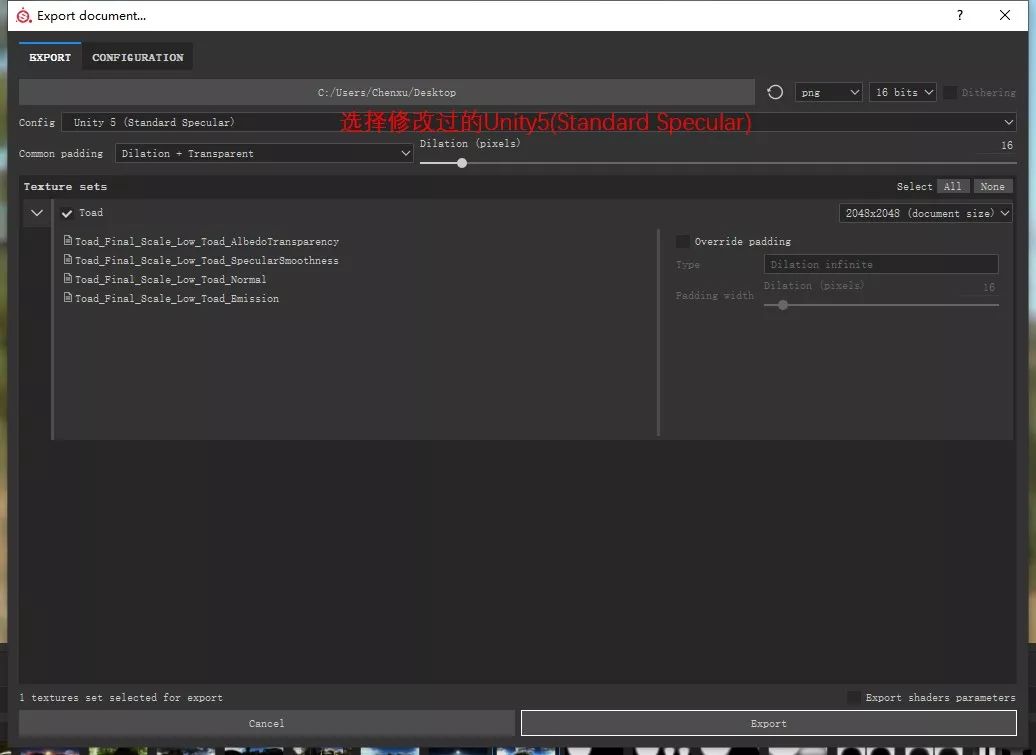Screen dimensions: 1036x755
Task: Switch to the CONFIGURATION tab
Action: pos(137,57)
